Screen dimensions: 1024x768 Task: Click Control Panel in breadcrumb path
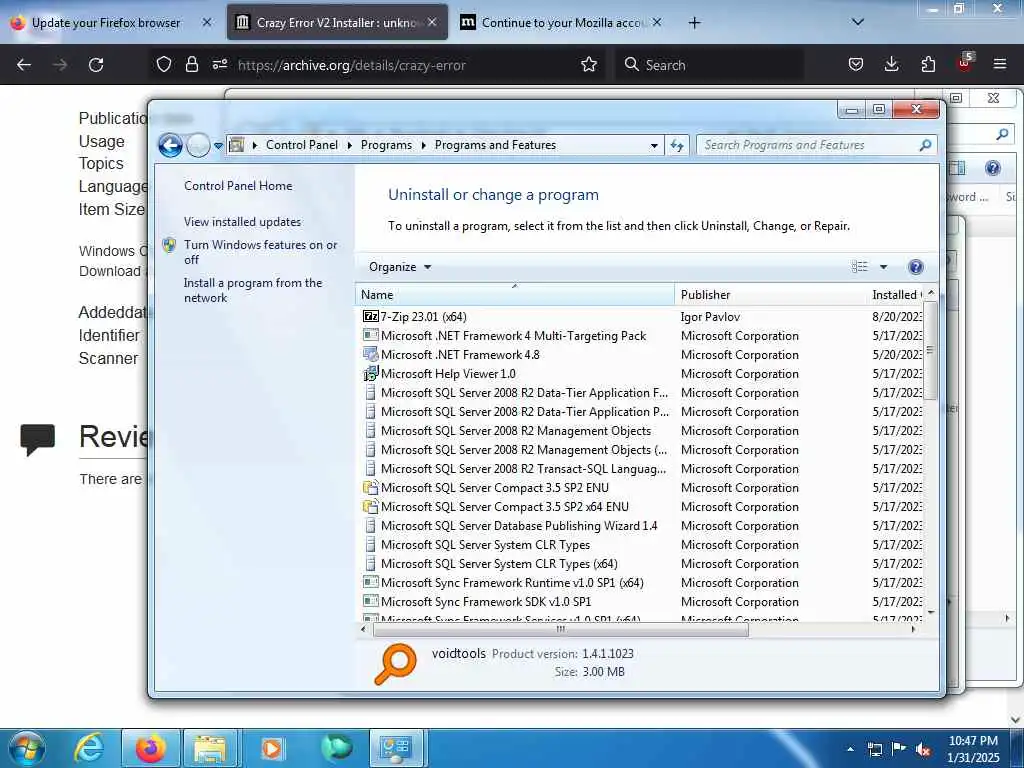pyautogui.click(x=302, y=145)
